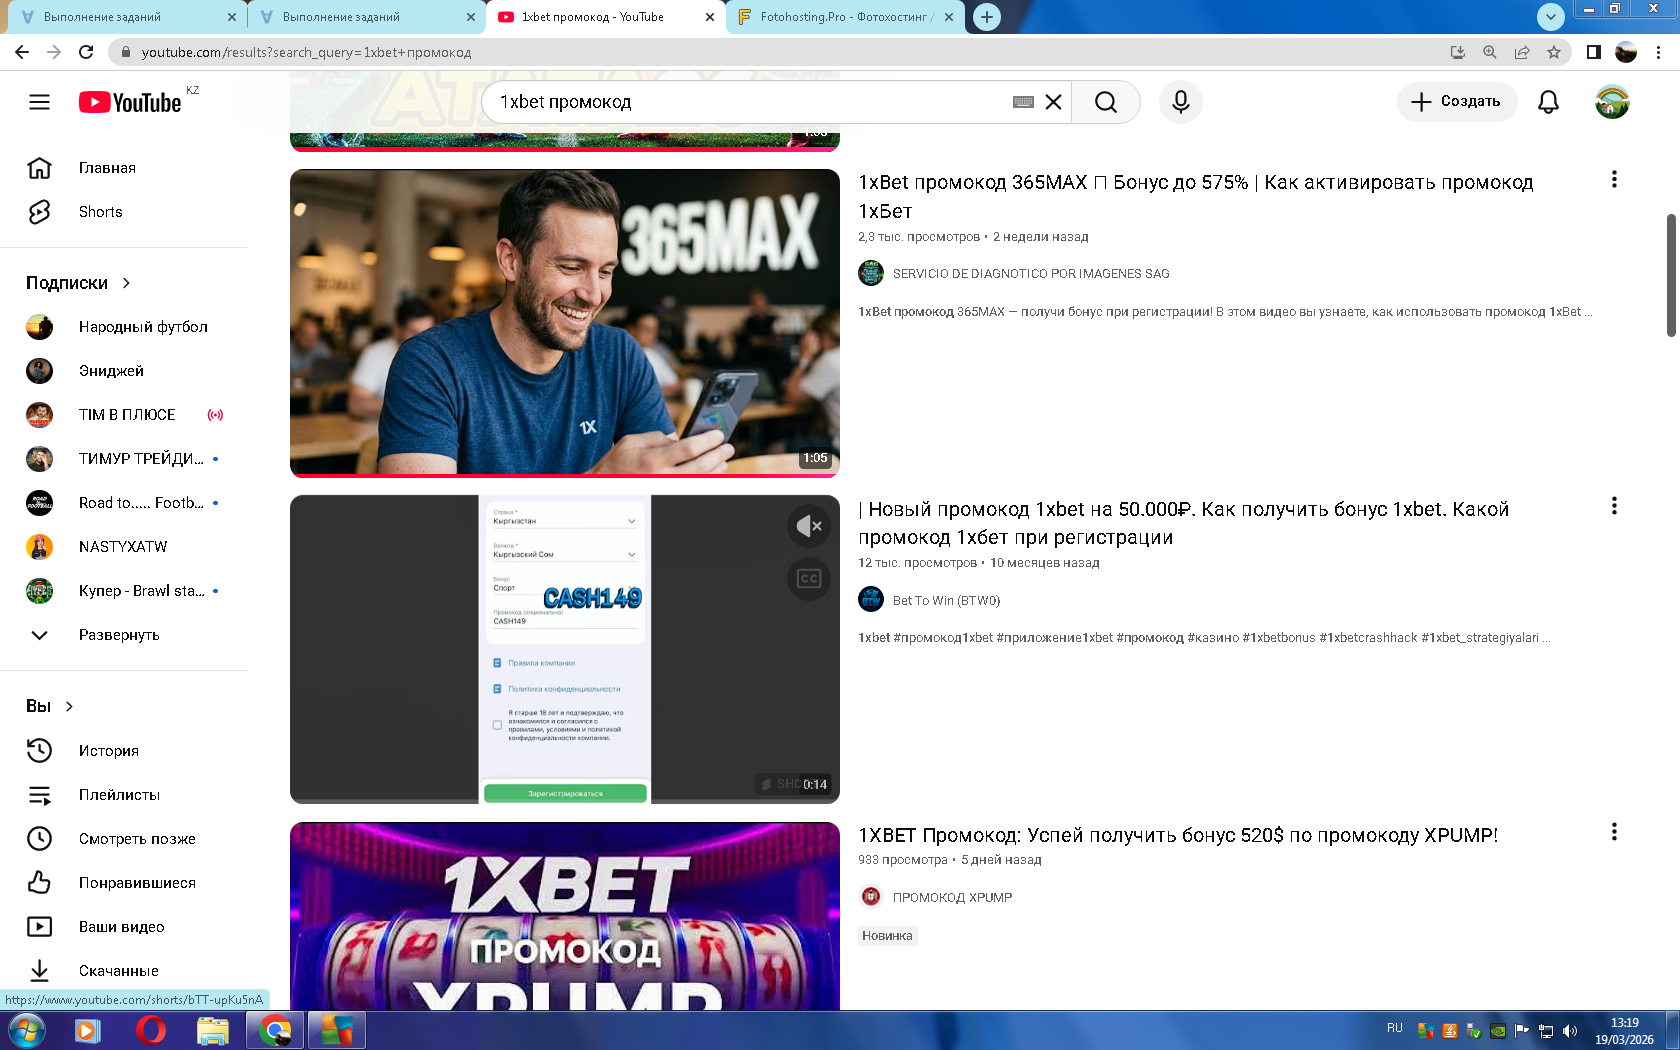Image resolution: width=1680 pixels, height=1050 pixels.
Task: Open Shorts from the sidebar
Action: 100,212
